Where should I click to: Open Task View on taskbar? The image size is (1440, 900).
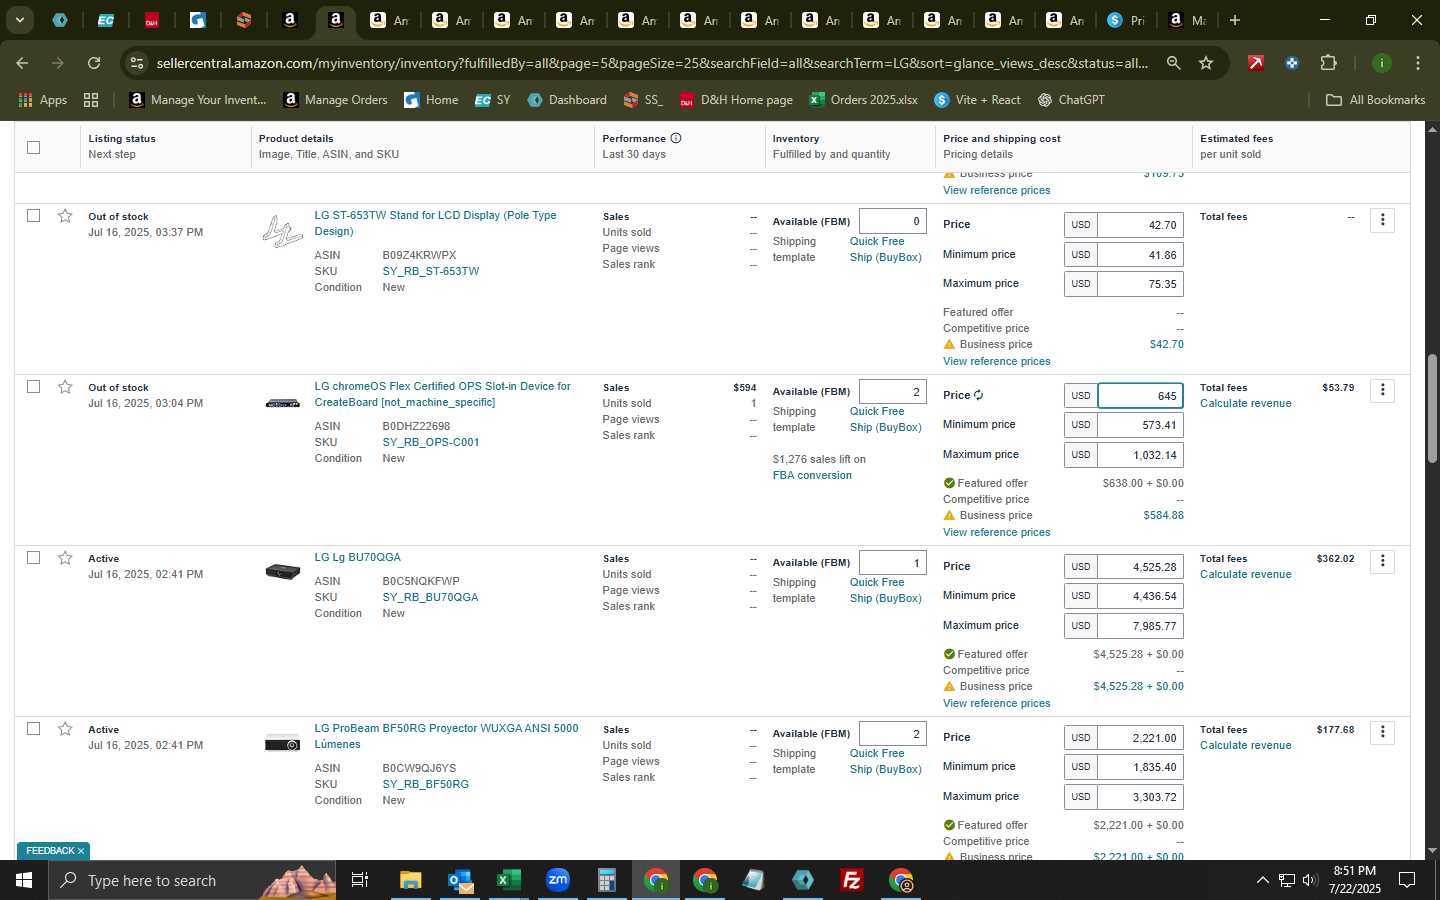[x=359, y=880]
